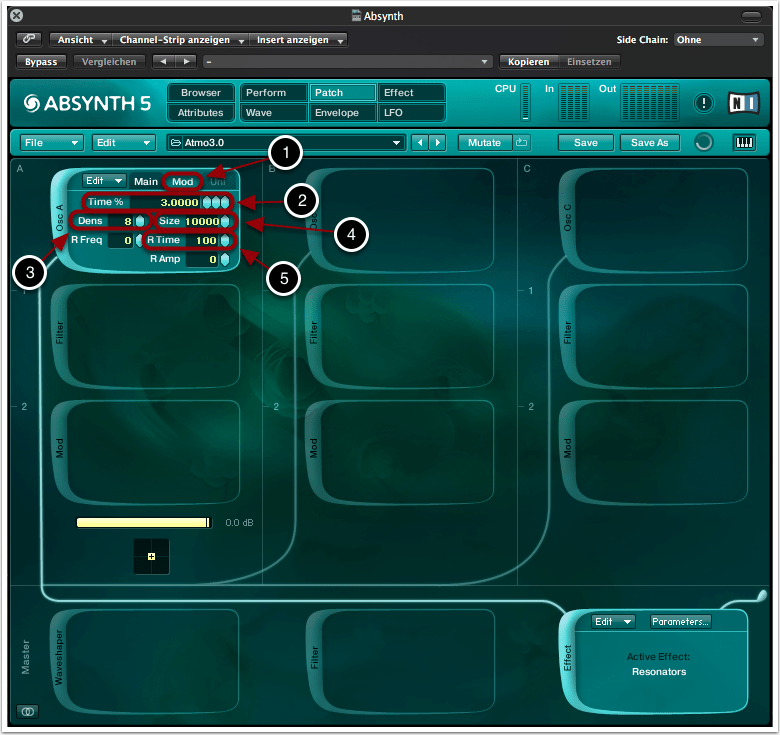Switch to the Envelope tab
Image resolution: width=780 pixels, height=735 pixels.
[342, 113]
